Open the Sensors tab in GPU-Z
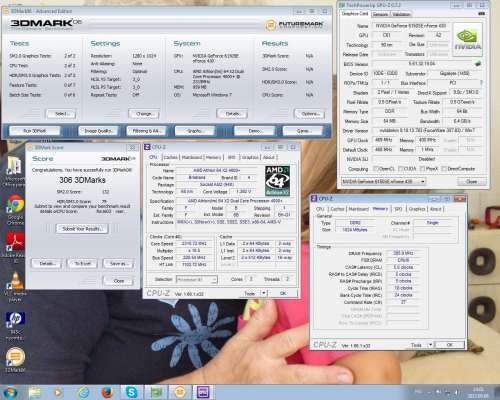Viewport: 500px width, 400px height. 380,14
